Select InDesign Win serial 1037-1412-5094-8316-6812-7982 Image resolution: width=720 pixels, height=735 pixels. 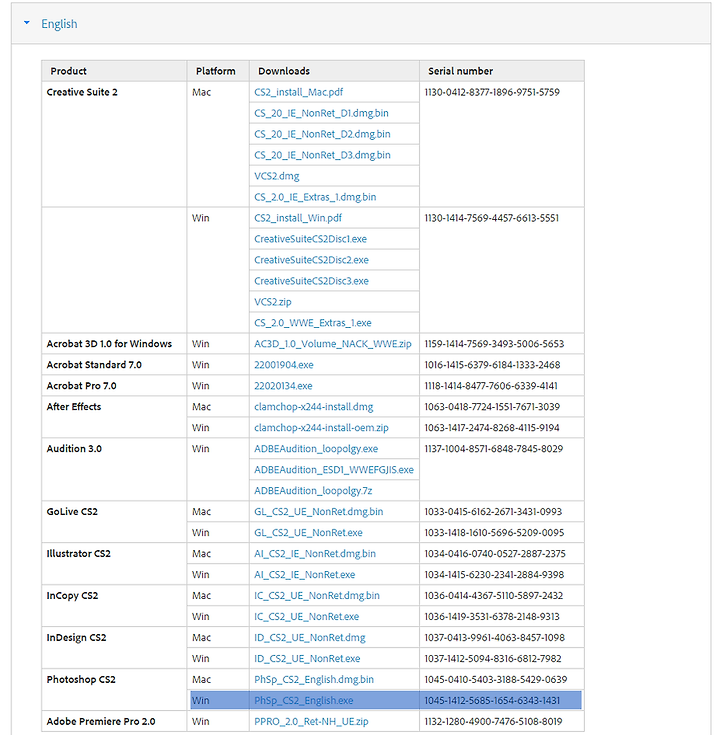point(493,659)
